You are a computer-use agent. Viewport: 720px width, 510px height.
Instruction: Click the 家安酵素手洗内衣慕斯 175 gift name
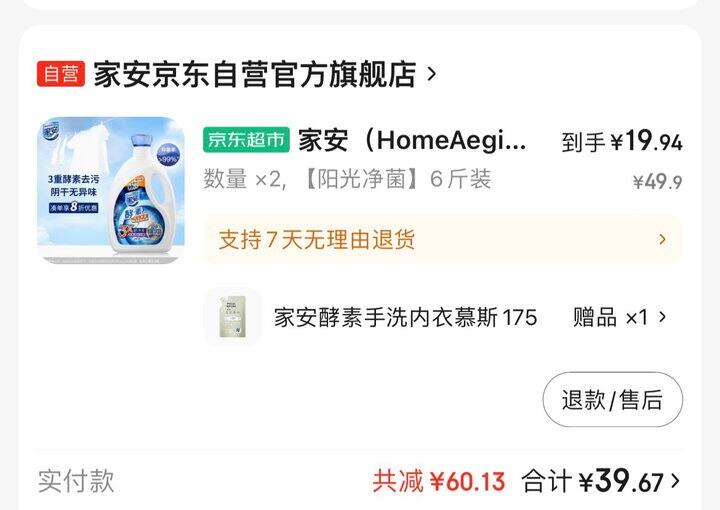point(405,318)
